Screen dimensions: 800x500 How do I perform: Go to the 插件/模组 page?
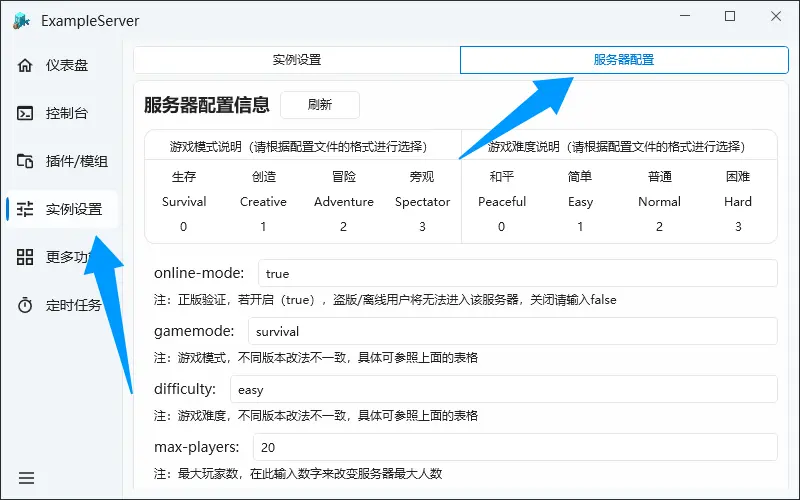[x=62, y=161]
